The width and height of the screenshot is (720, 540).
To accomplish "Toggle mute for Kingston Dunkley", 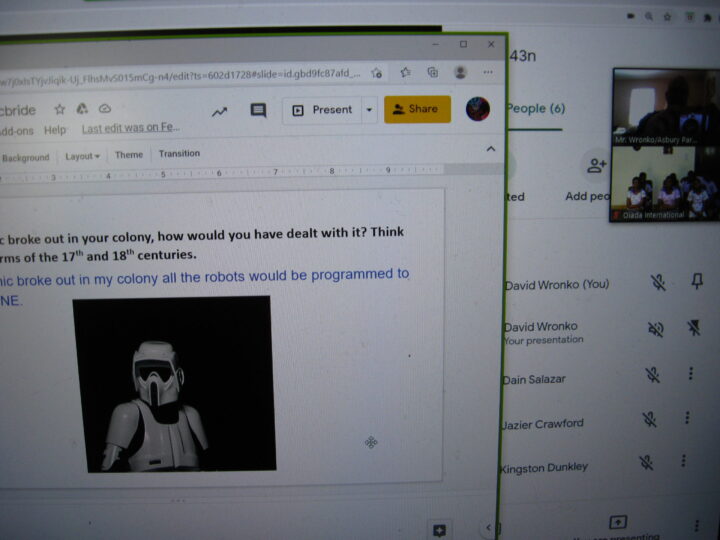I will pos(647,462).
